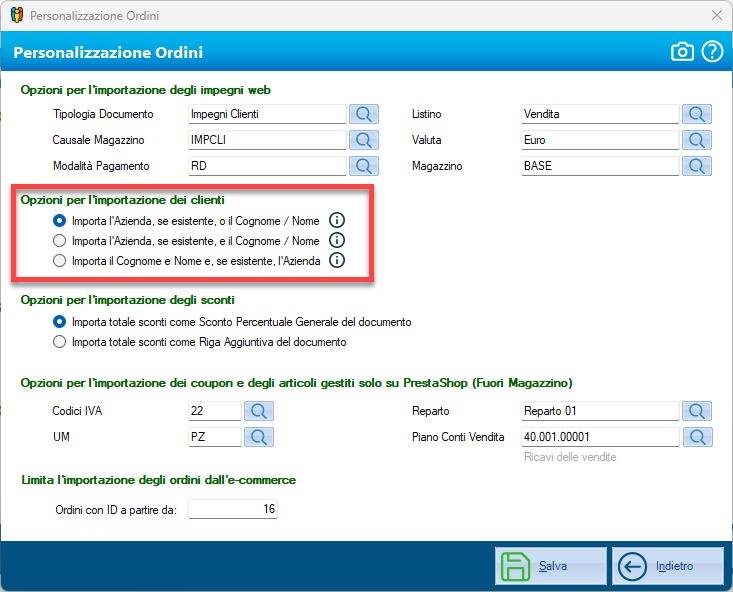
Task: Select 'Importa il Cognome e Nome e, se esistente, l'Azienda'
Action: (x=187, y=261)
